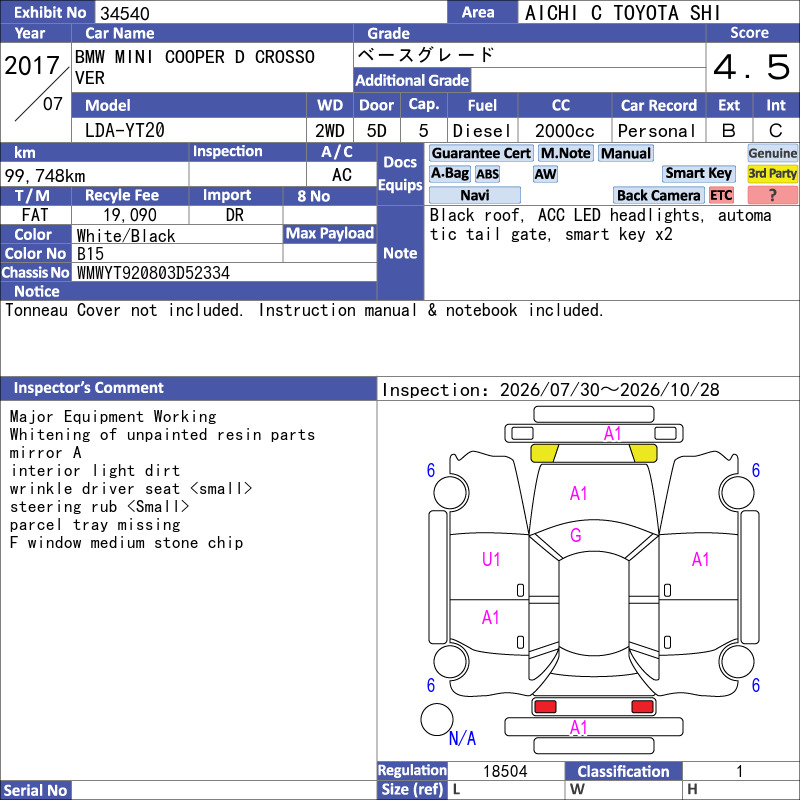Click the AW equipment badge
800x800 pixels.
(x=545, y=174)
